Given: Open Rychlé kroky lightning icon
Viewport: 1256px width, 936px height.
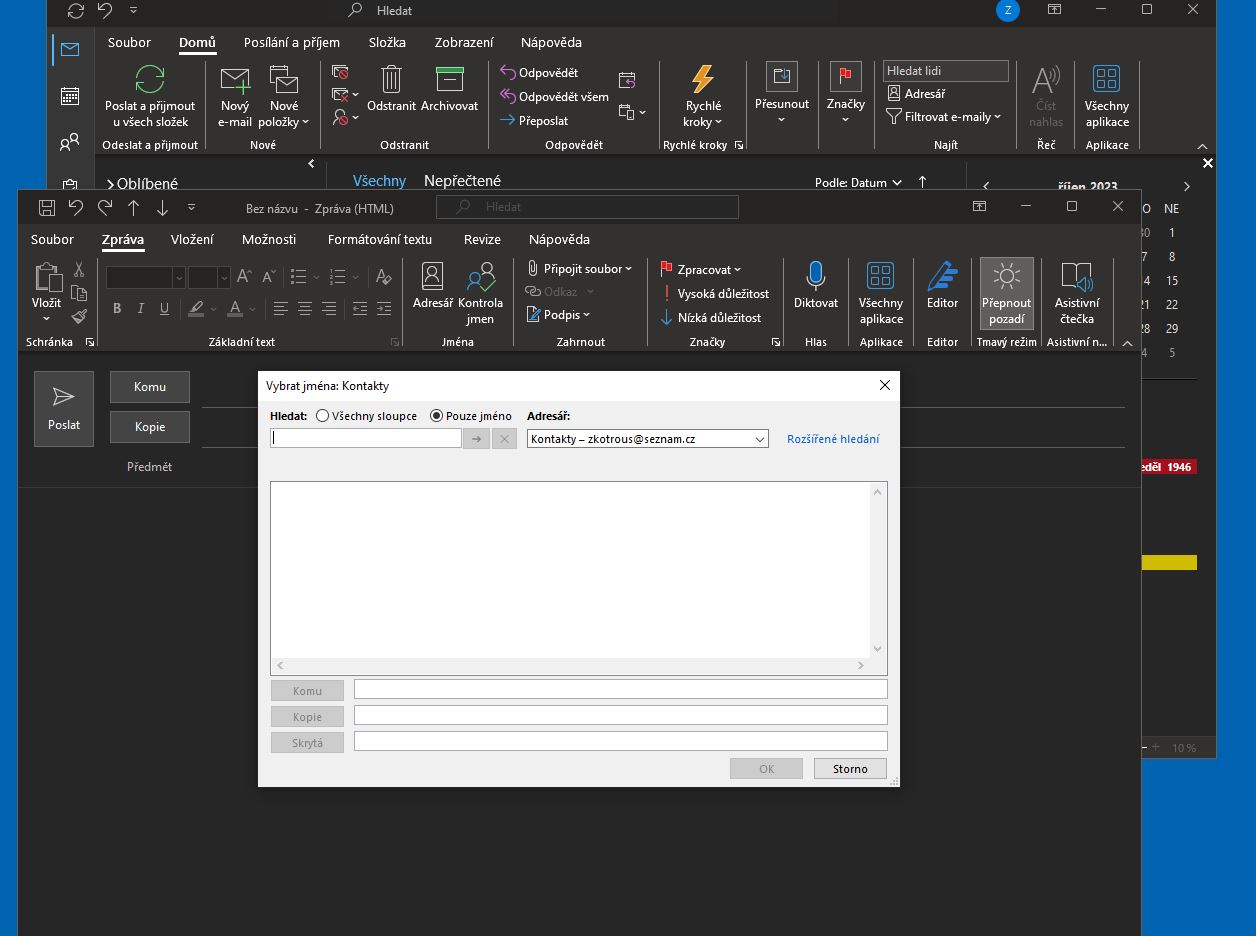Looking at the screenshot, I should 703,80.
